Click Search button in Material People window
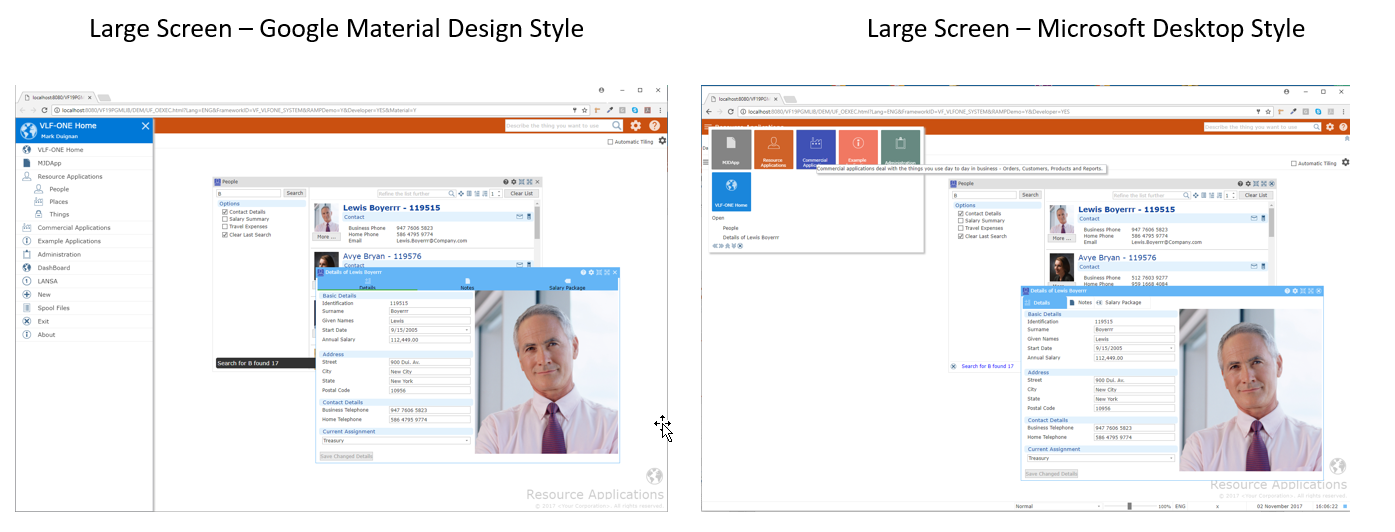 point(294,193)
